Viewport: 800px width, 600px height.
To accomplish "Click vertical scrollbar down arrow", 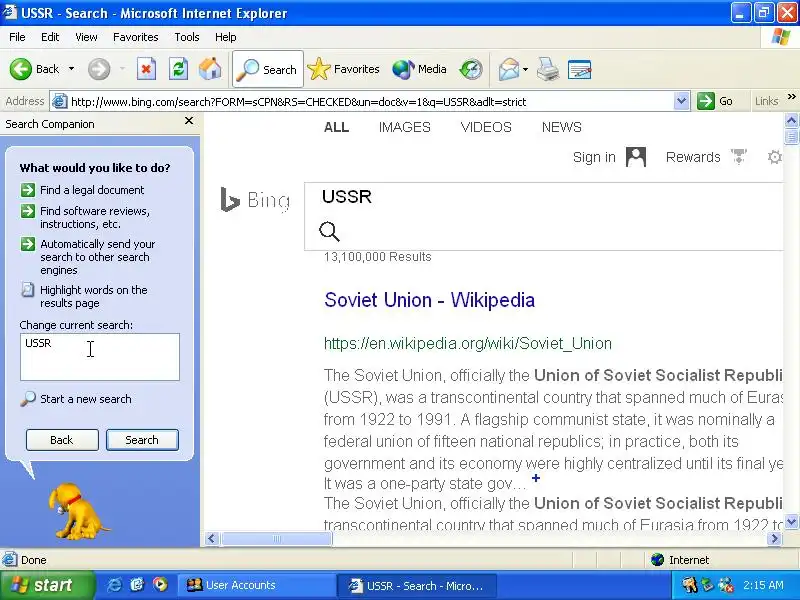I will coord(791,521).
